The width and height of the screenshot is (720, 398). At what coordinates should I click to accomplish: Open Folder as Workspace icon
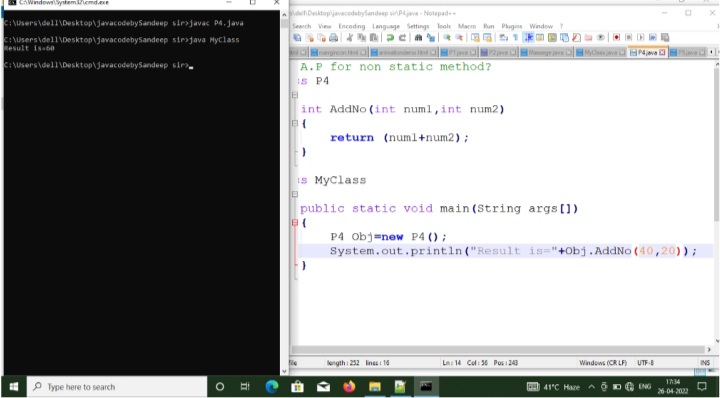tap(588, 38)
